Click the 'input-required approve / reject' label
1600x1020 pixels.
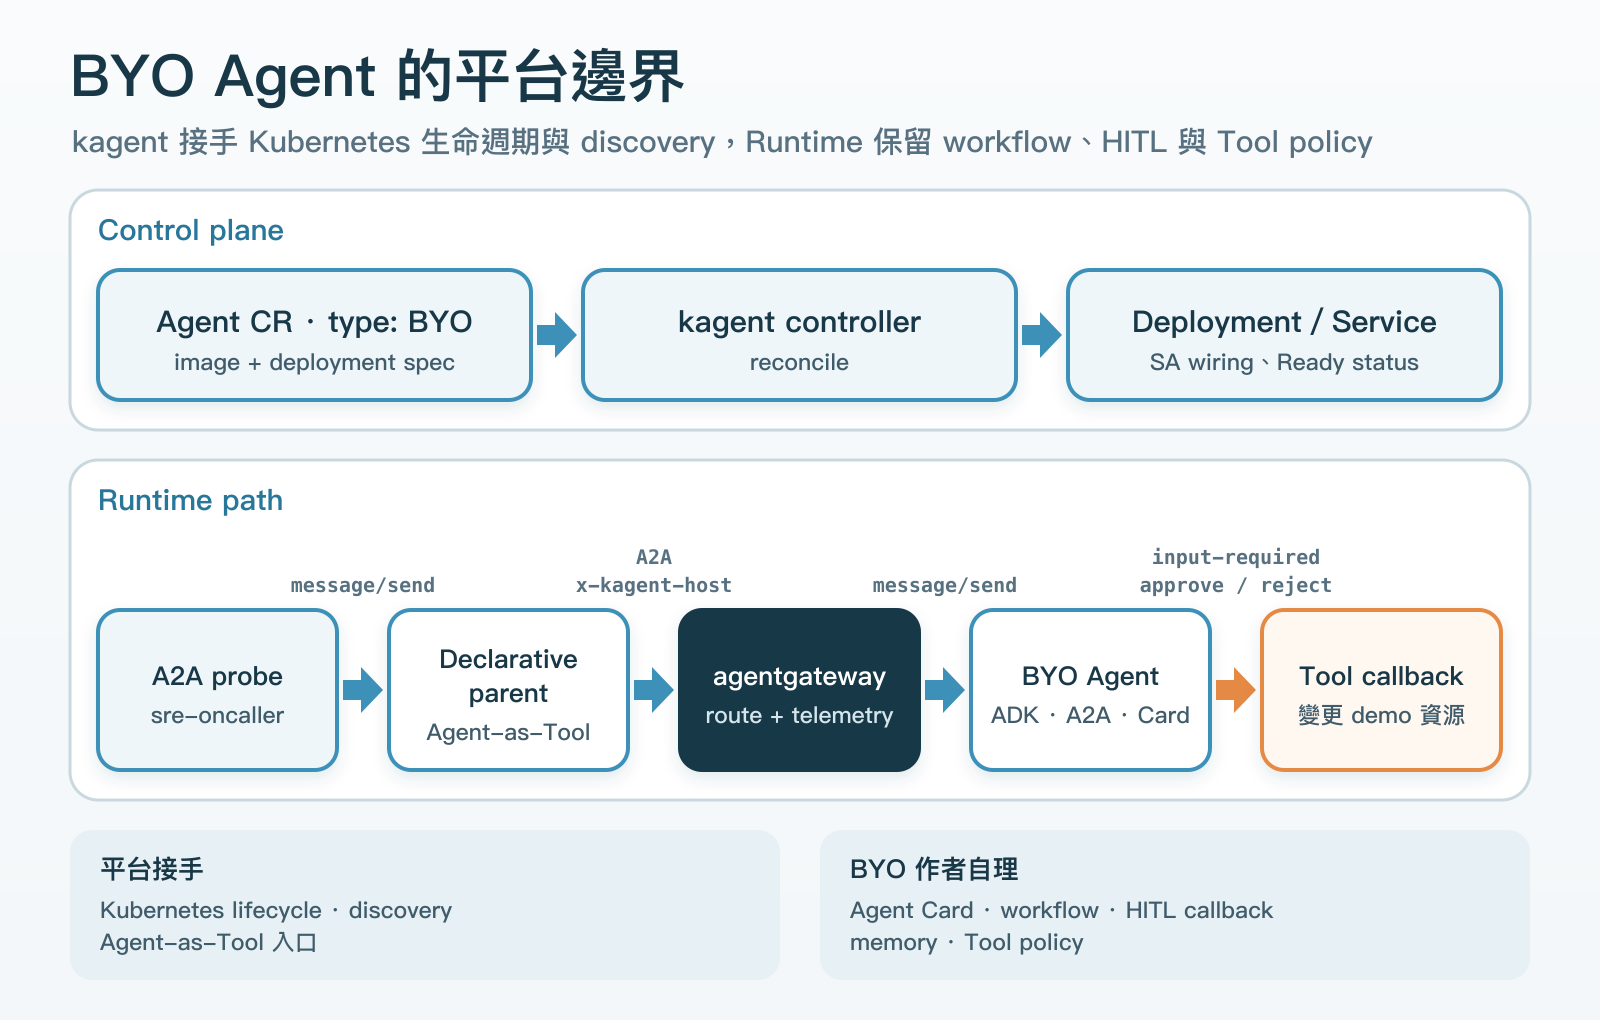(x=1236, y=571)
